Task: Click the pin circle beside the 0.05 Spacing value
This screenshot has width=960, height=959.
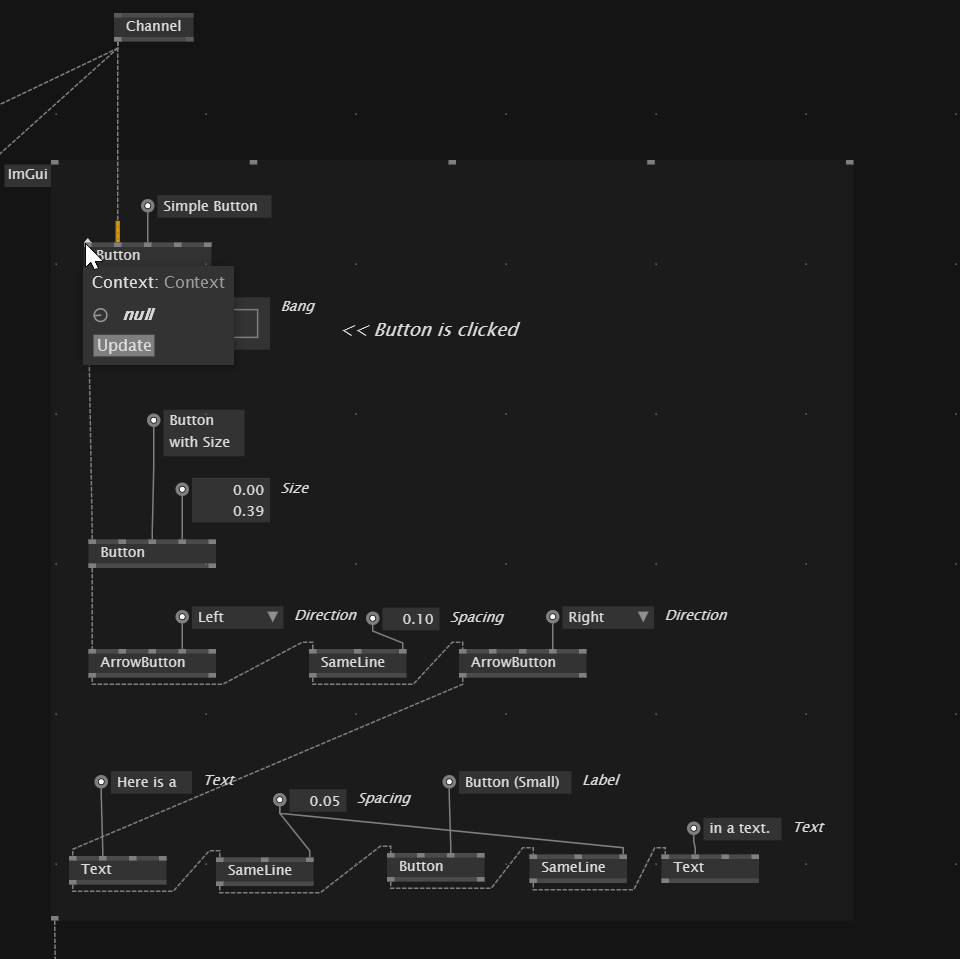Action: point(280,800)
